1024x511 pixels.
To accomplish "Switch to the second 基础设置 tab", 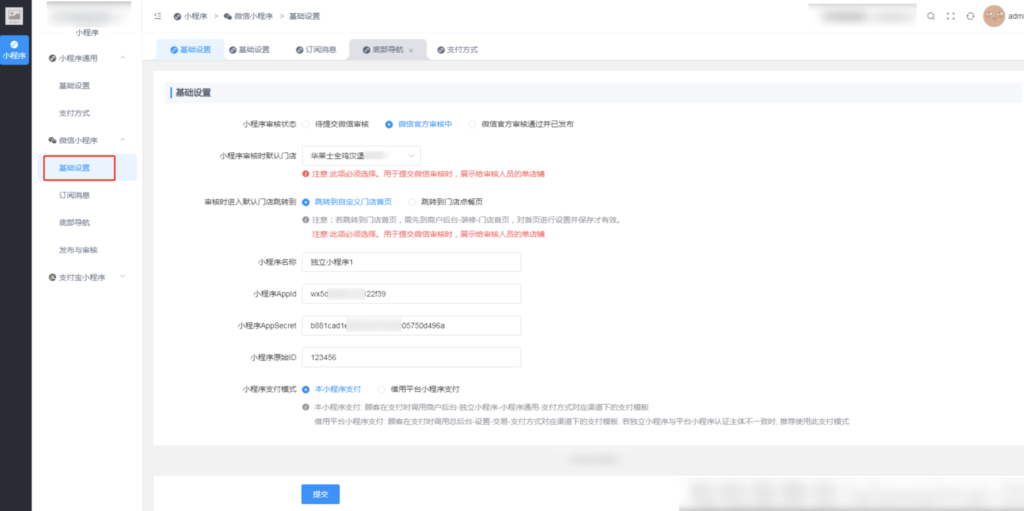I will [x=249, y=50].
